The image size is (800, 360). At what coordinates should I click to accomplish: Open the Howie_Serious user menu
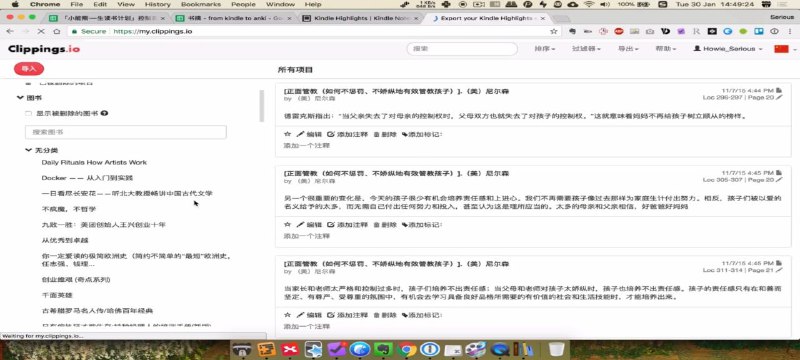coord(728,49)
